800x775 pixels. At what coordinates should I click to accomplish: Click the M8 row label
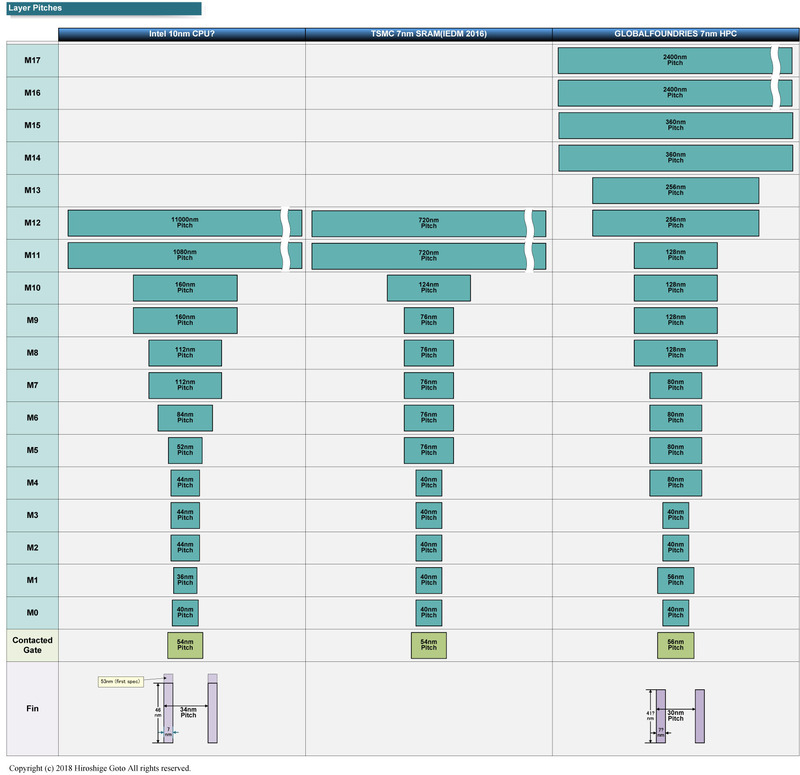[x=32, y=353]
